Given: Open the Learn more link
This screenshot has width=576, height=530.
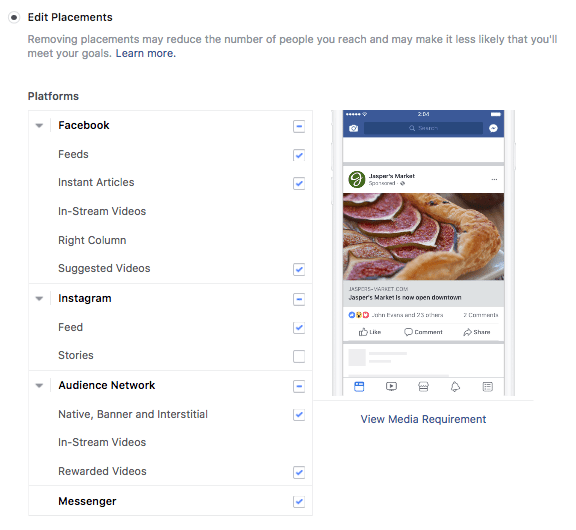Looking at the screenshot, I should click(146, 54).
